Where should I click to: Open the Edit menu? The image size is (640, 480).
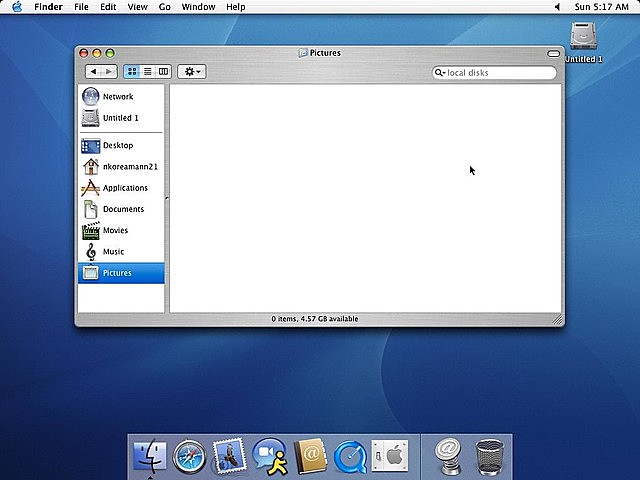pyautogui.click(x=108, y=7)
